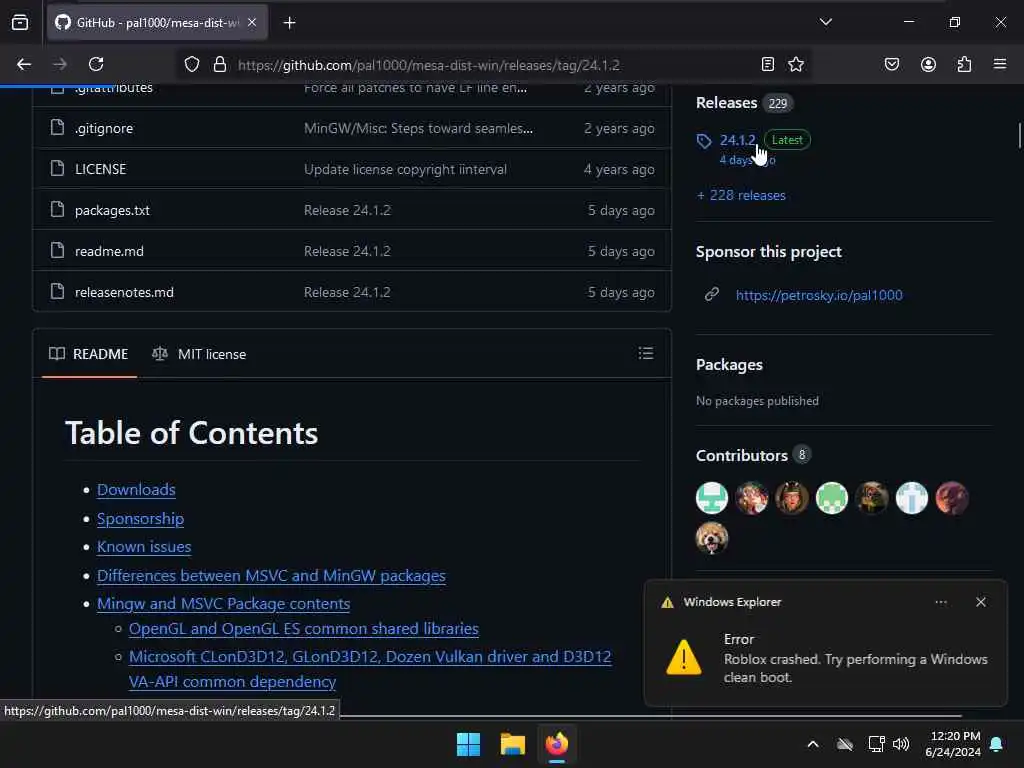Open the Packages heading link
The width and height of the screenshot is (1024, 768).
pos(729,365)
